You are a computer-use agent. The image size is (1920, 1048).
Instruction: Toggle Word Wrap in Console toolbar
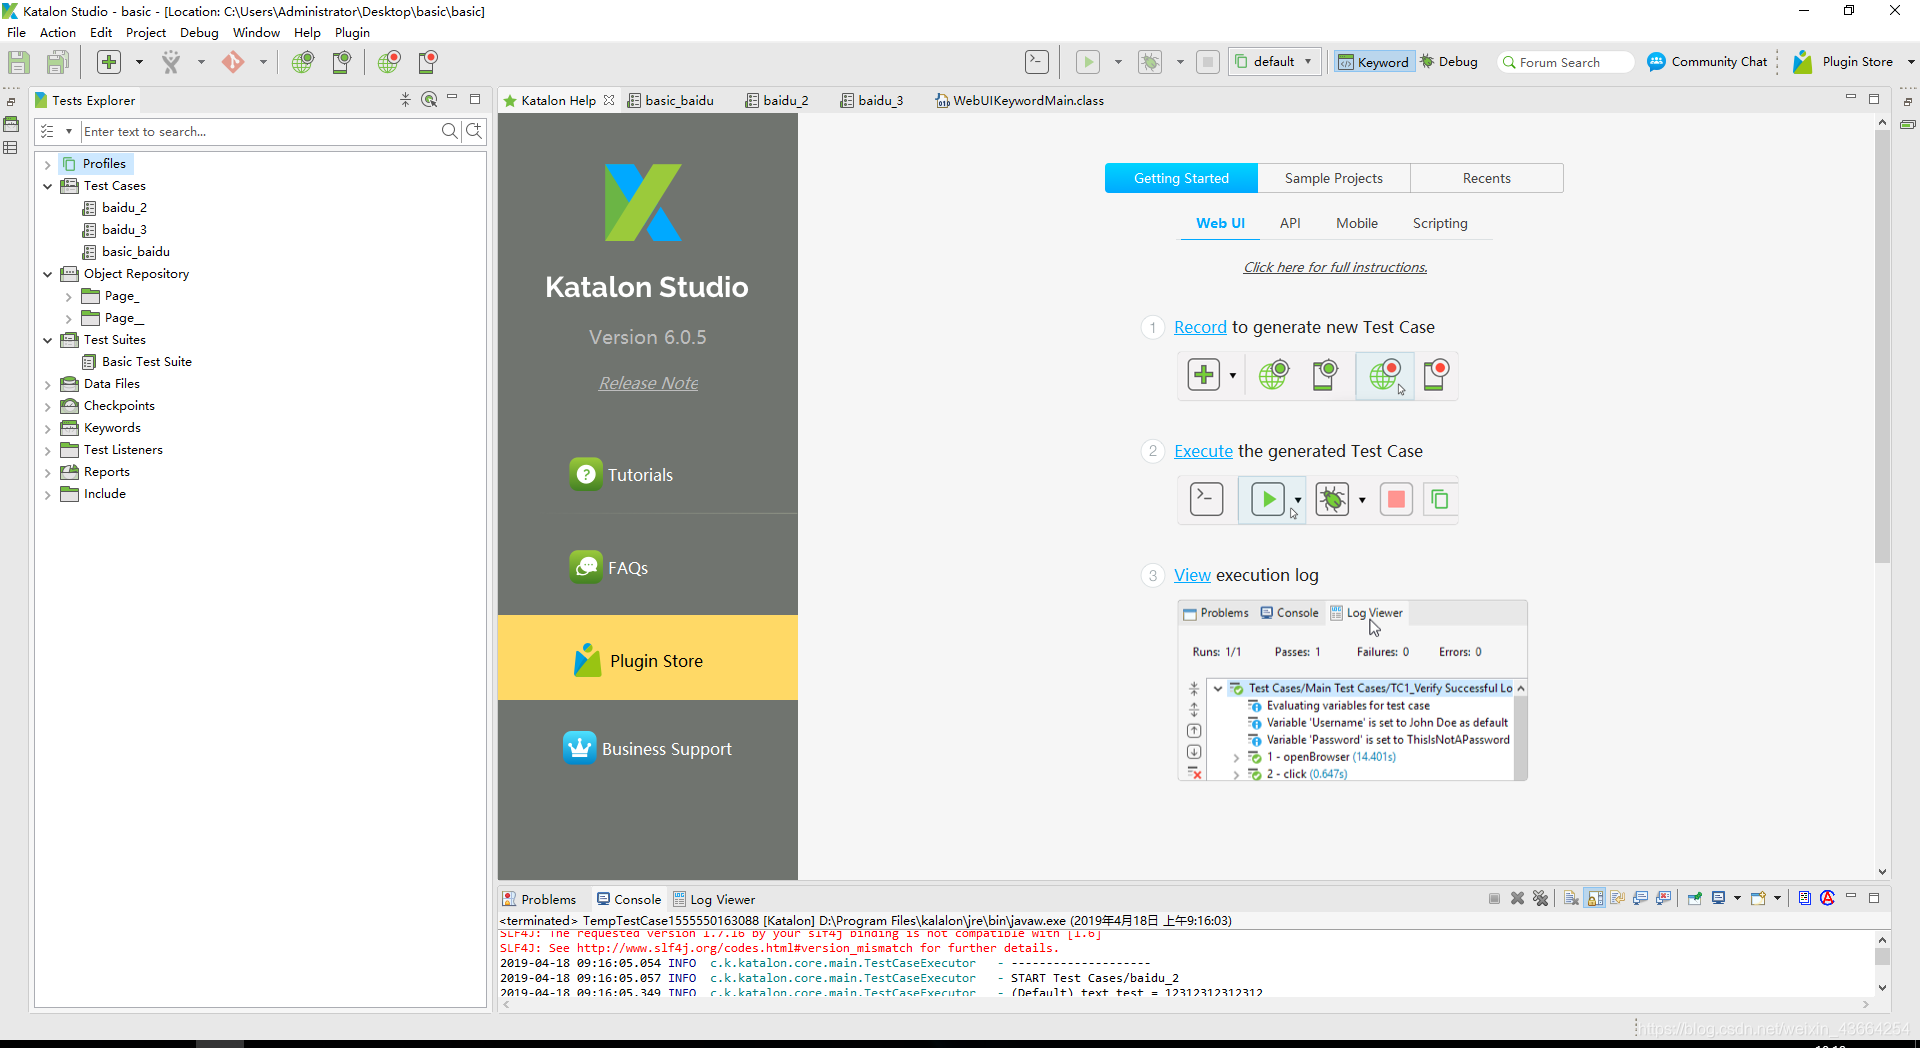1617,898
